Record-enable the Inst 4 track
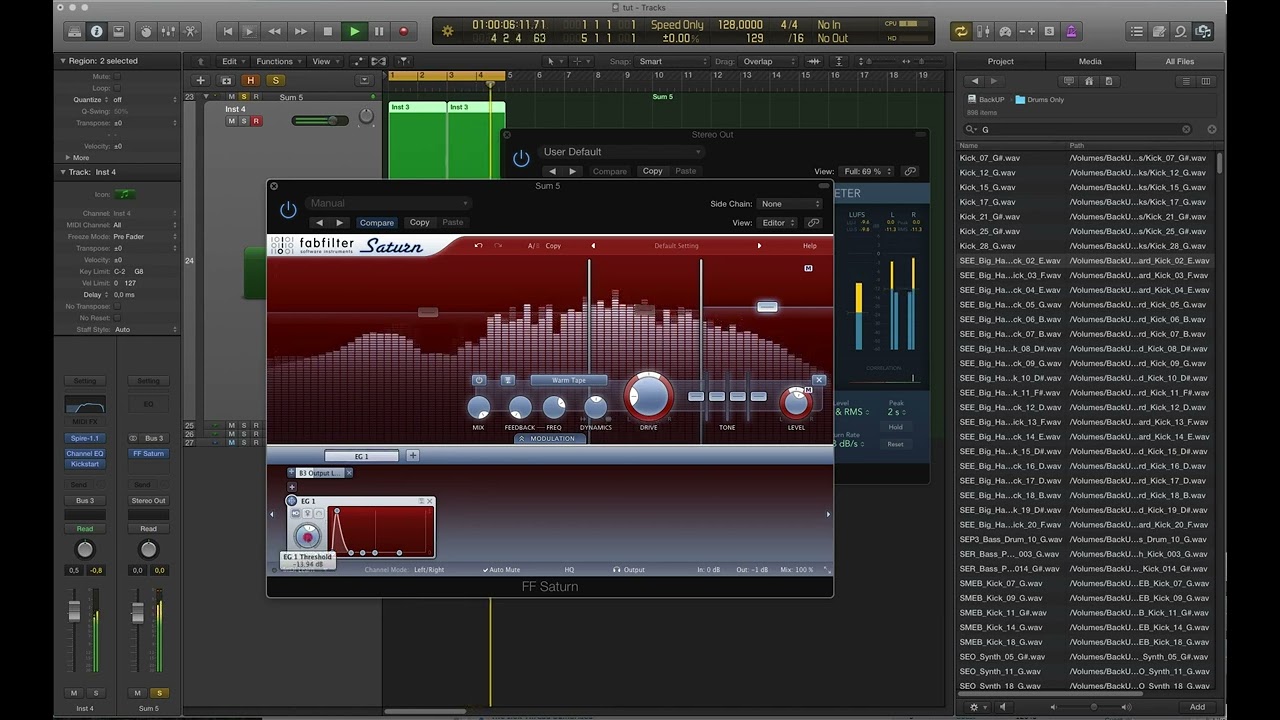The image size is (1280, 720). [256, 121]
